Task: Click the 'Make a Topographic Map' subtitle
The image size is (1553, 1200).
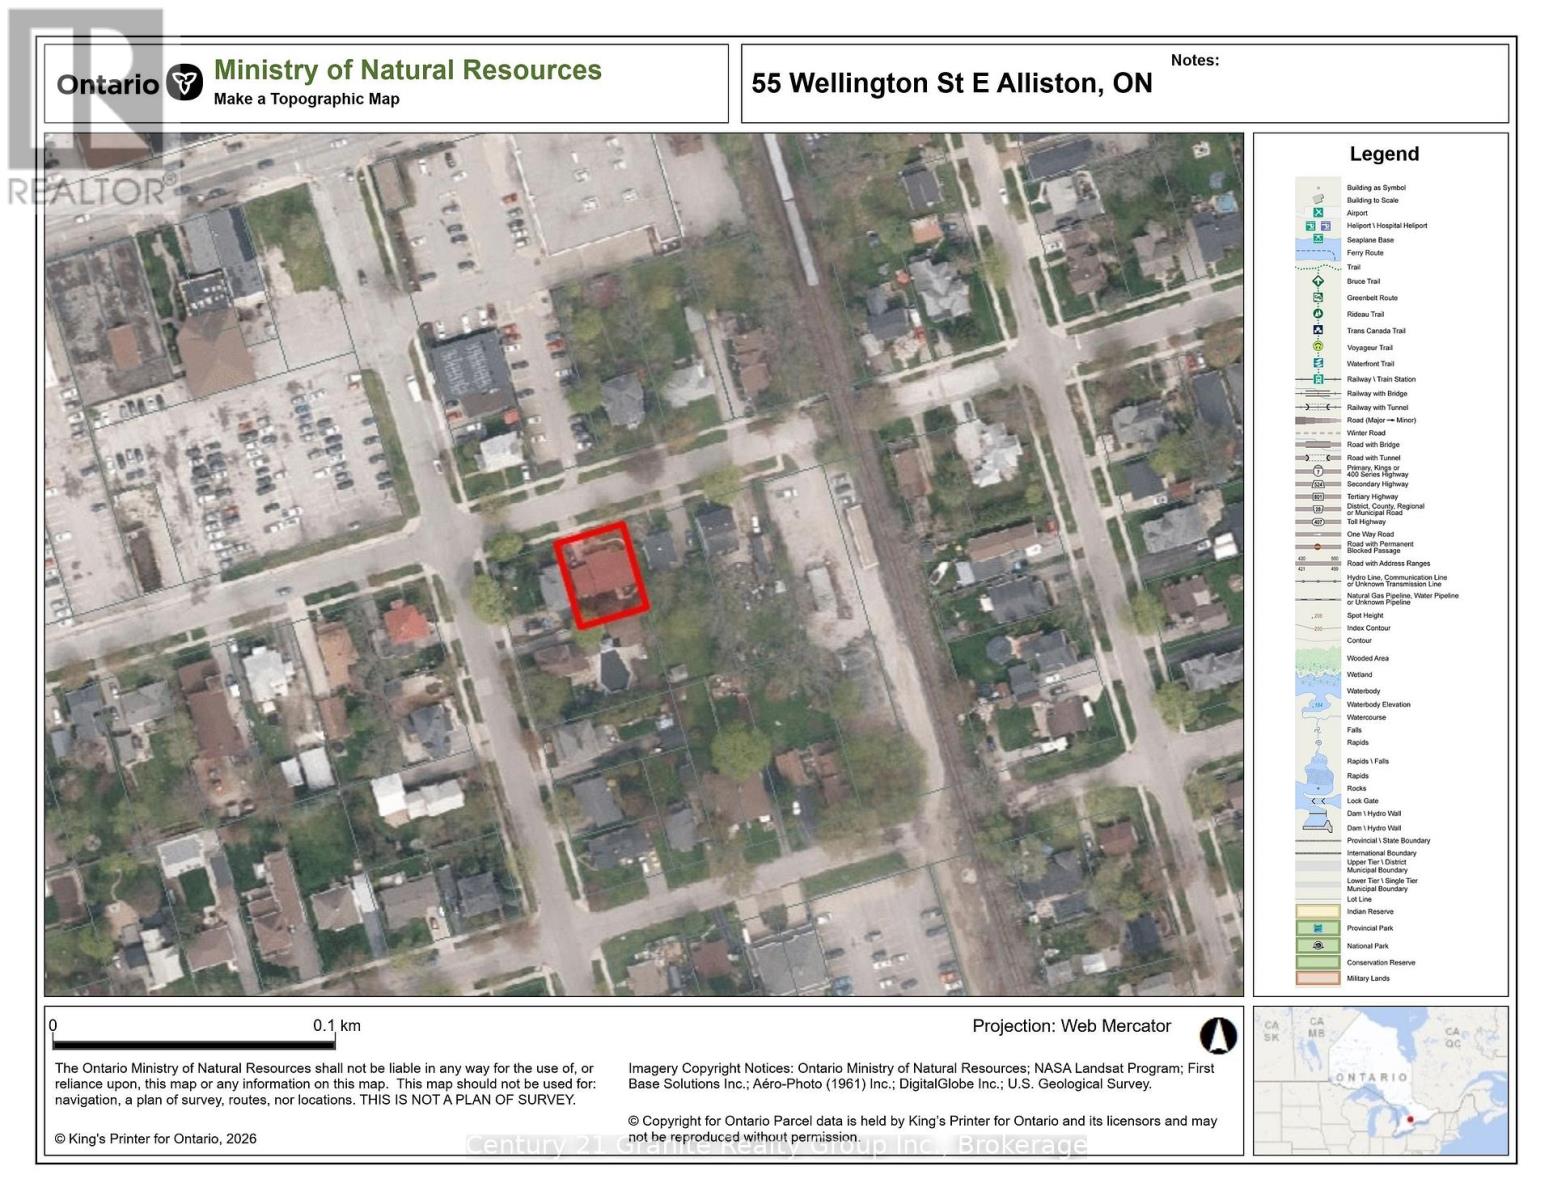Action: click(307, 99)
